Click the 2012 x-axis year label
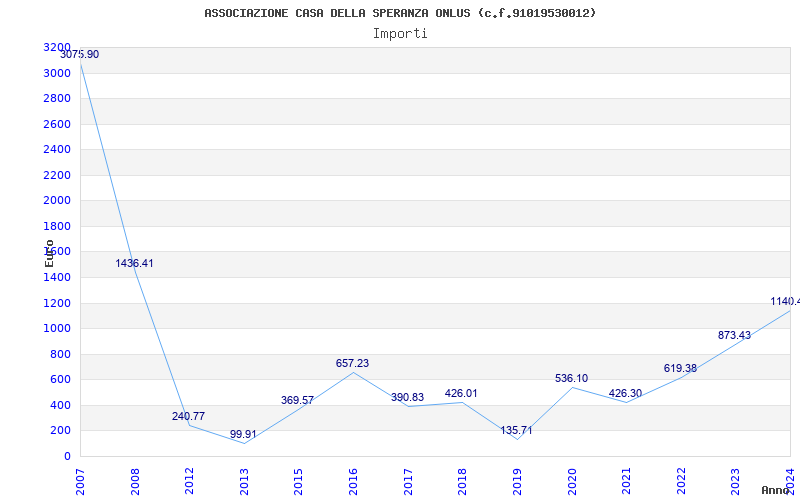 click(189, 481)
